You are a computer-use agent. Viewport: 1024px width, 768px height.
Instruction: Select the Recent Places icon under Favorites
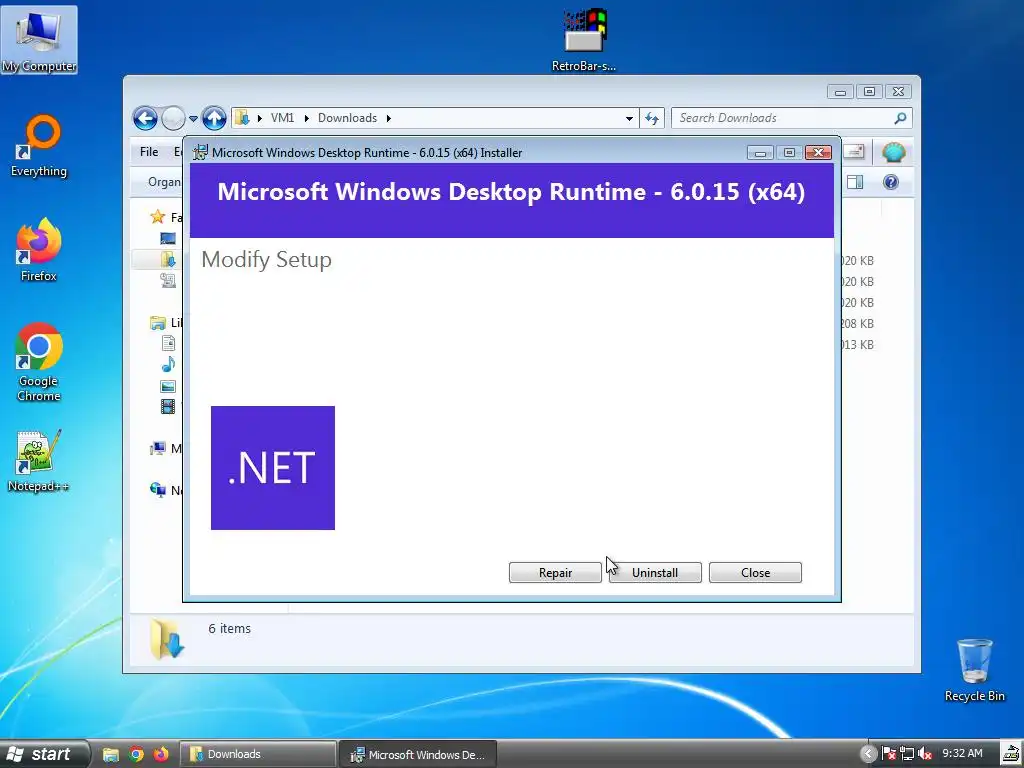click(168, 280)
